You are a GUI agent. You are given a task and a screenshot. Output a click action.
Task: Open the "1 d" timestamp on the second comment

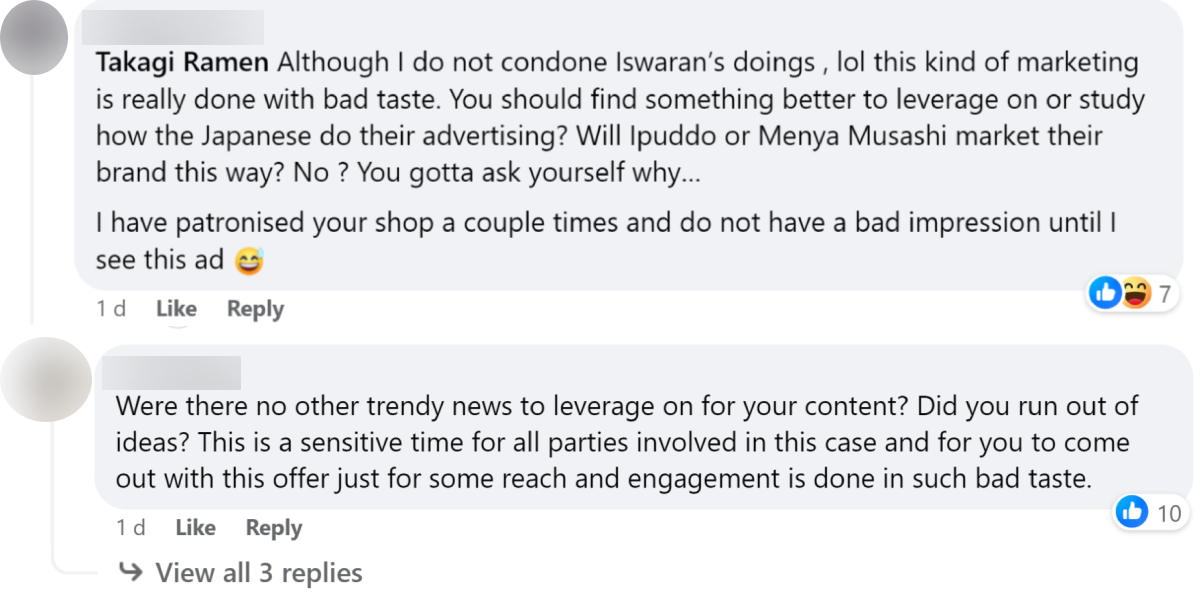coord(131,527)
